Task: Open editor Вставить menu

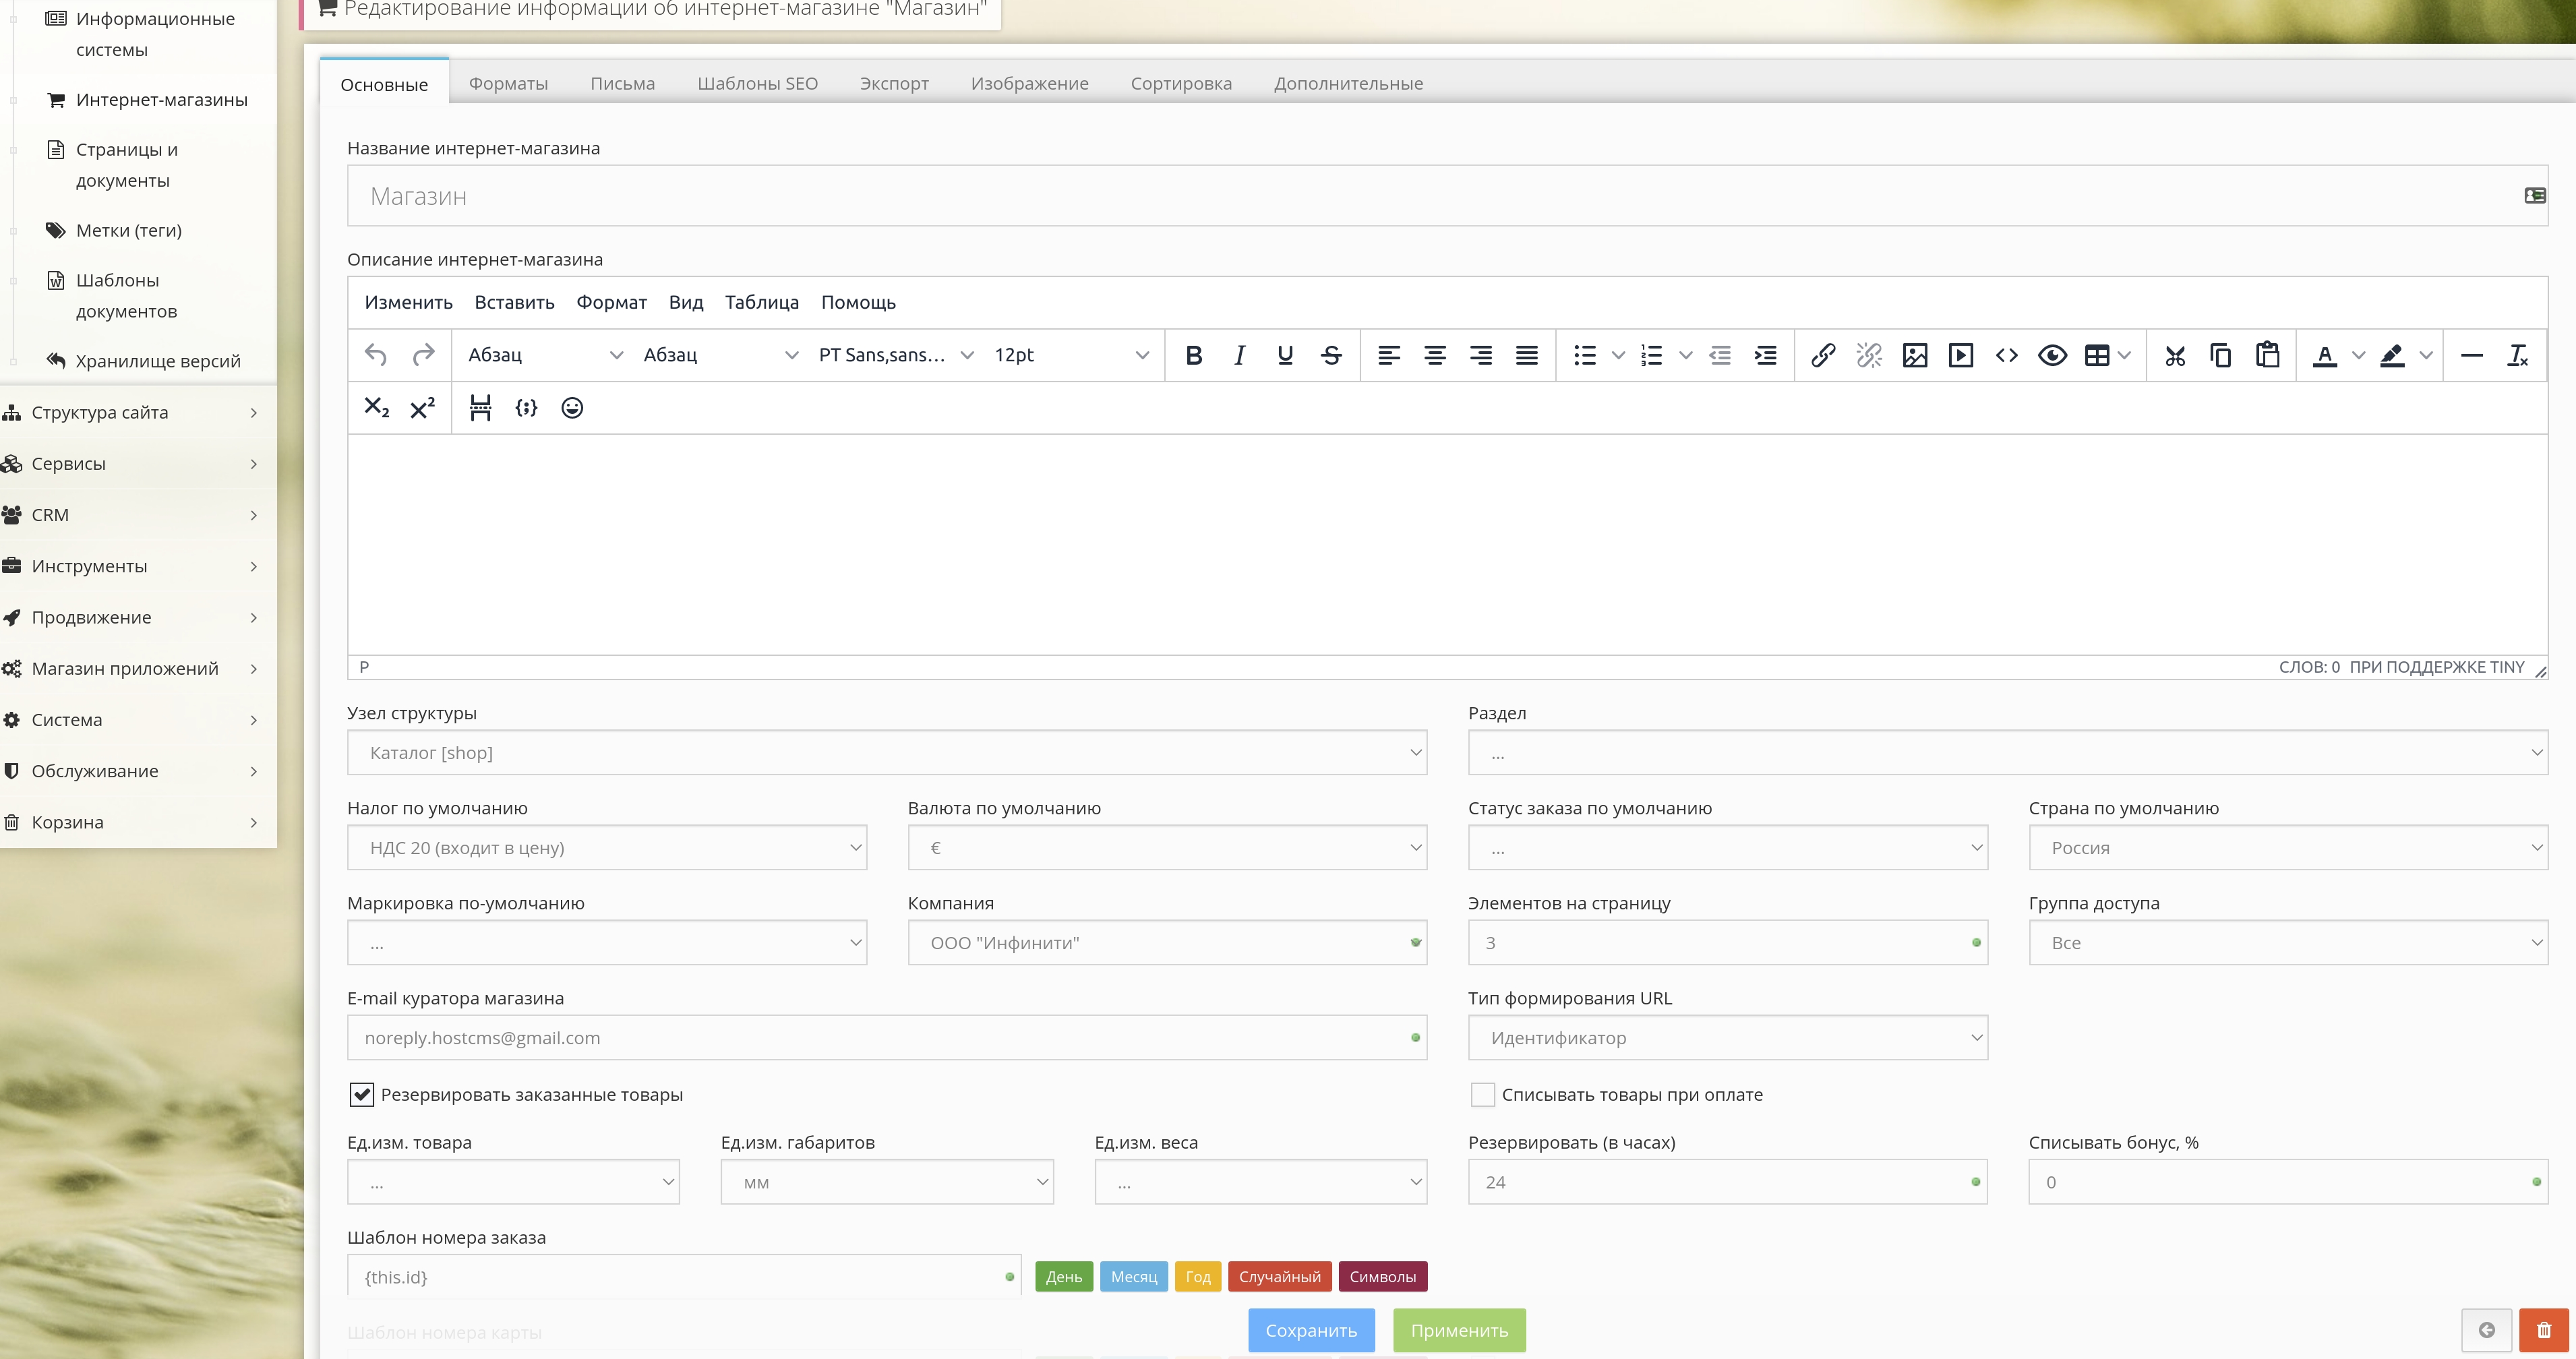Action: (x=514, y=302)
